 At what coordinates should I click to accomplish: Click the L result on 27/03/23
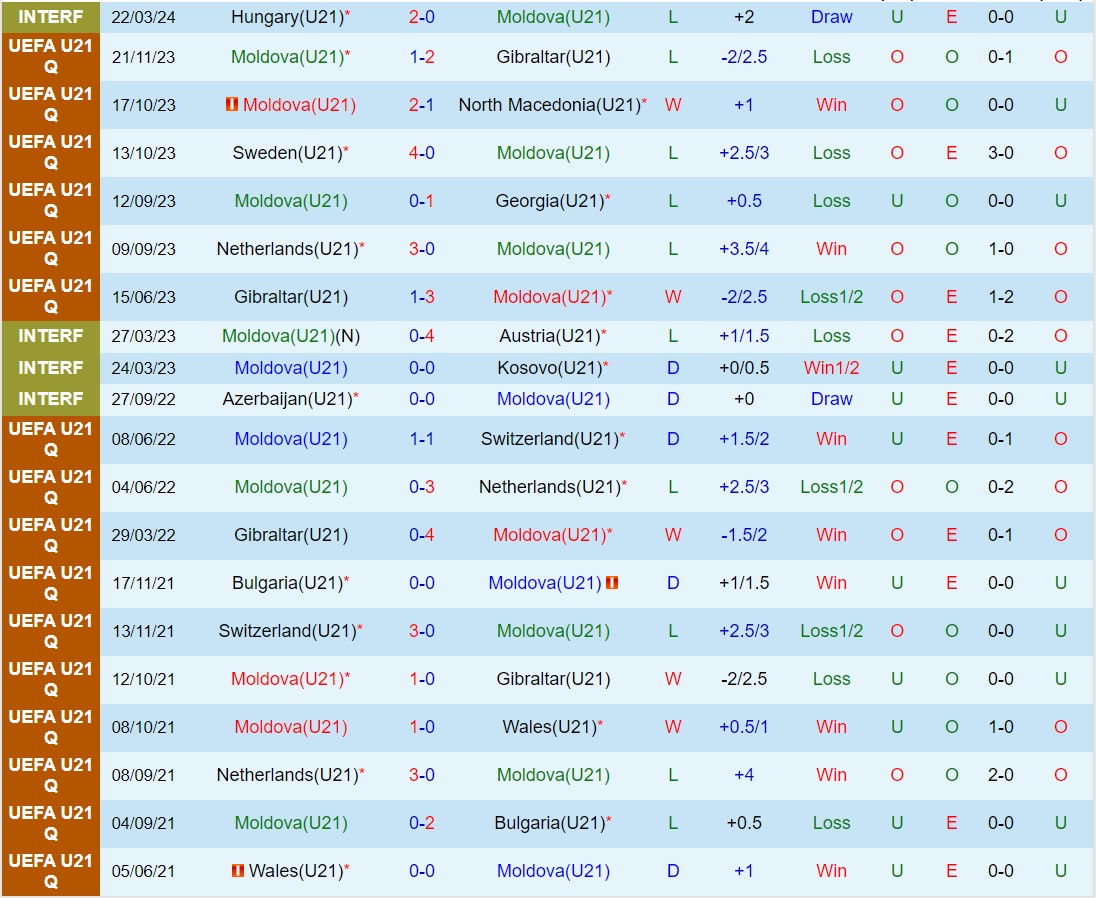[x=672, y=336]
